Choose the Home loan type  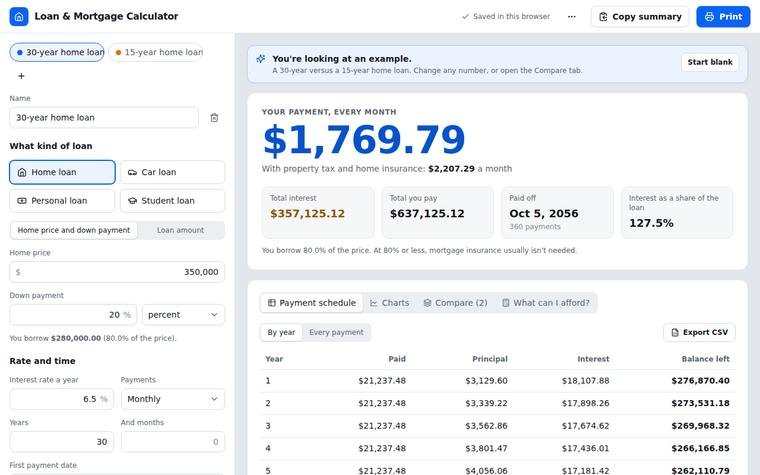coord(62,172)
